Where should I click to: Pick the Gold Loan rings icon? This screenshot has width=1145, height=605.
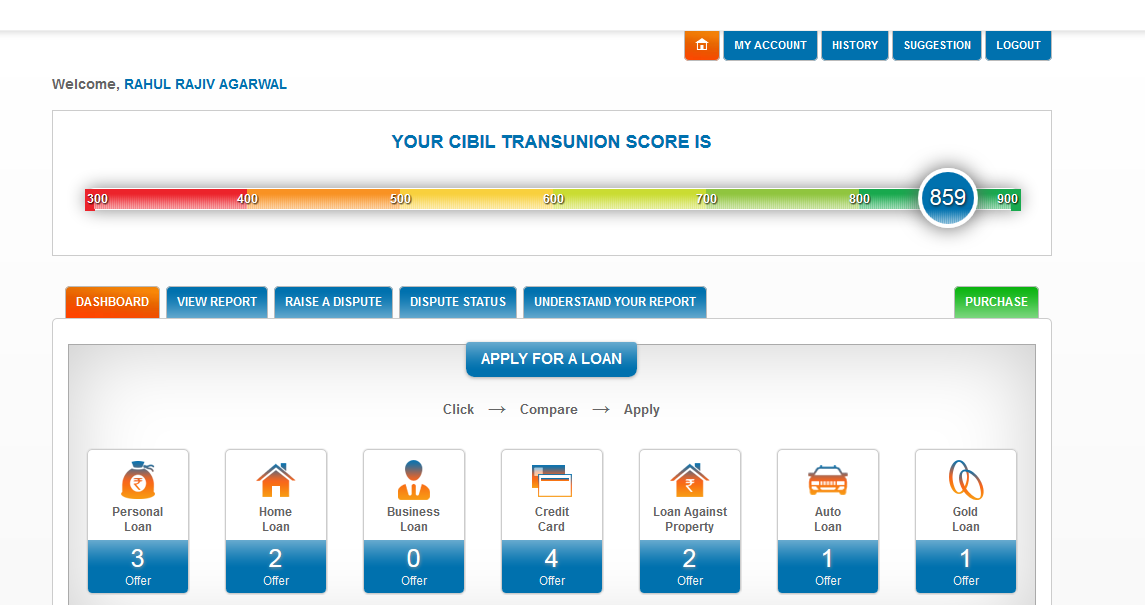[965, 480]
